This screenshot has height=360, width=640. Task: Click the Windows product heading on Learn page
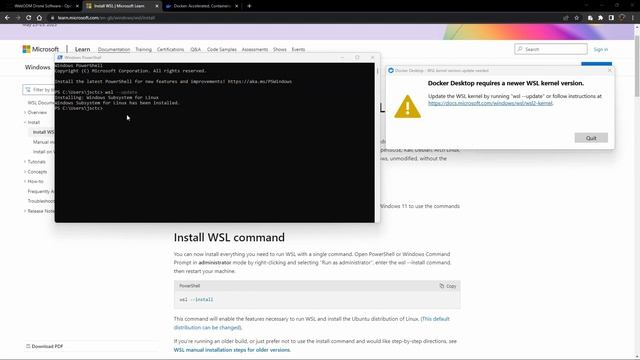pos(37,67)
